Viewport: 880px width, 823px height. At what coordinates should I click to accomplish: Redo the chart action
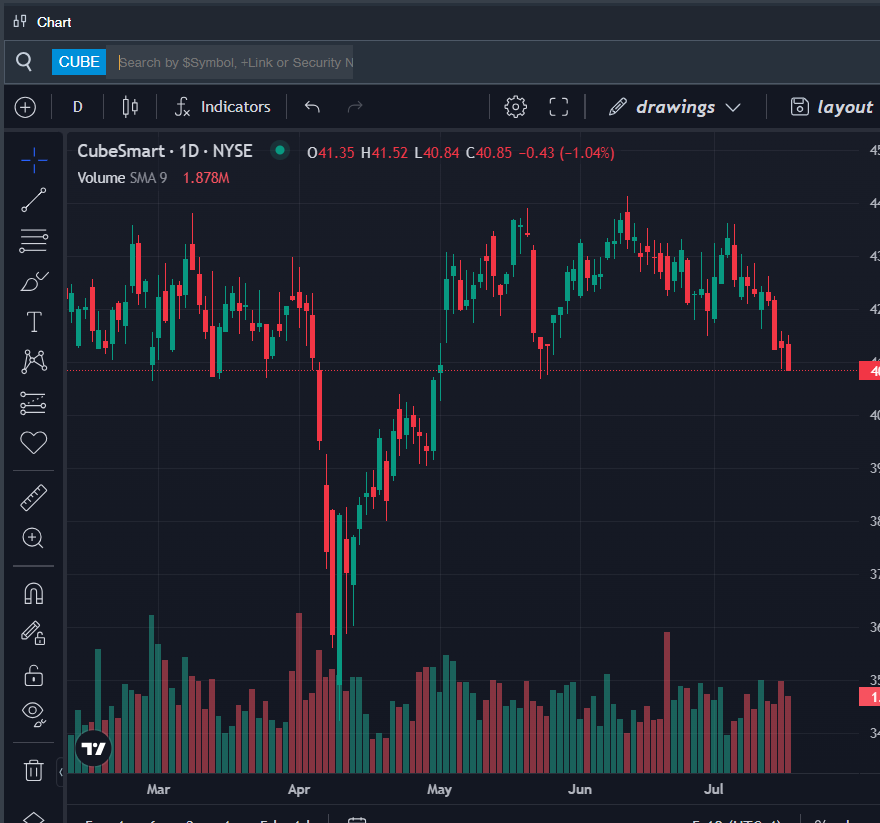click(355, 107)
